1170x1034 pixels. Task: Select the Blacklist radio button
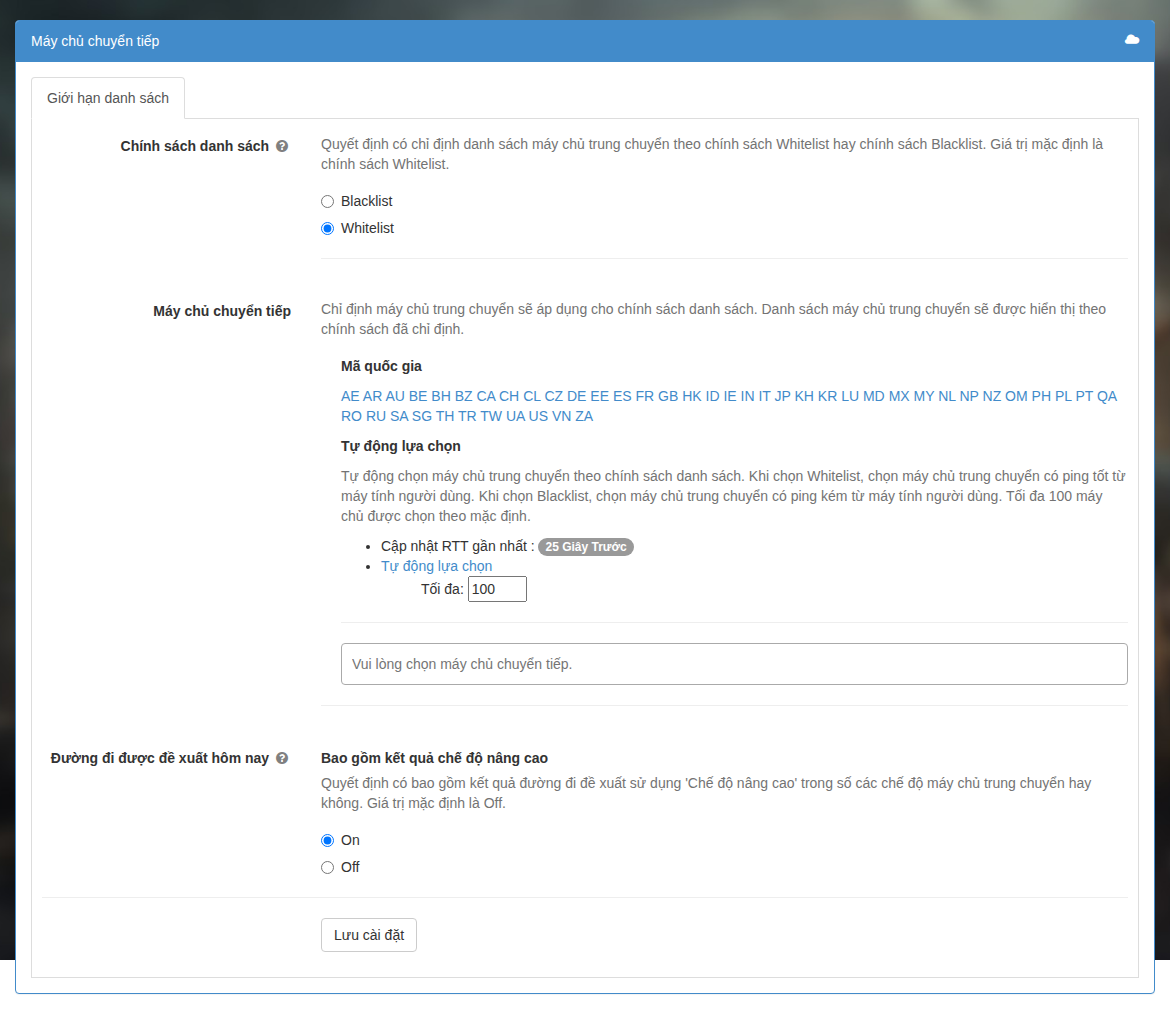pos(328,201)
